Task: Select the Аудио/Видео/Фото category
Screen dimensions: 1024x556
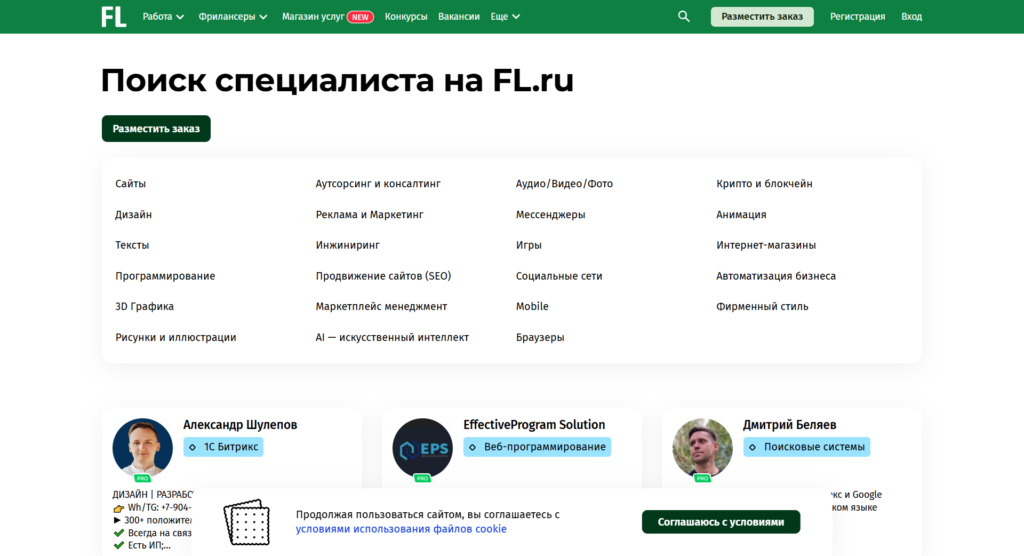Action: click(x=564, y=184)
